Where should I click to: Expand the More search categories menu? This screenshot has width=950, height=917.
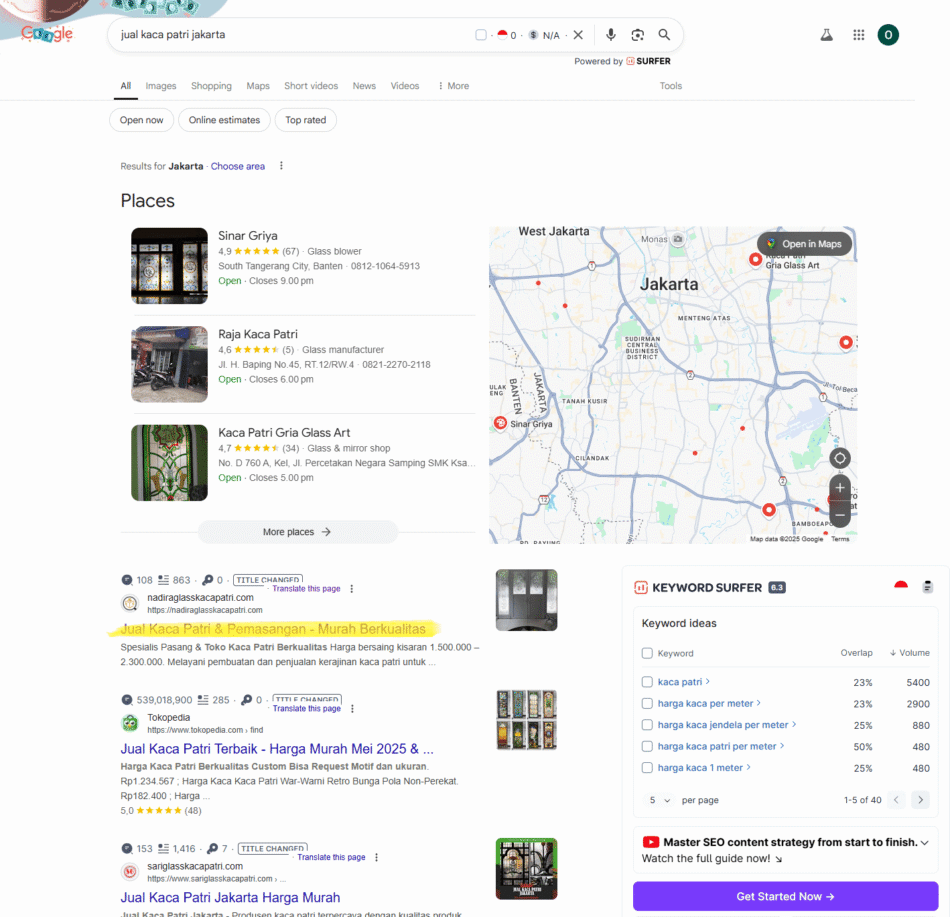(453, 86)
